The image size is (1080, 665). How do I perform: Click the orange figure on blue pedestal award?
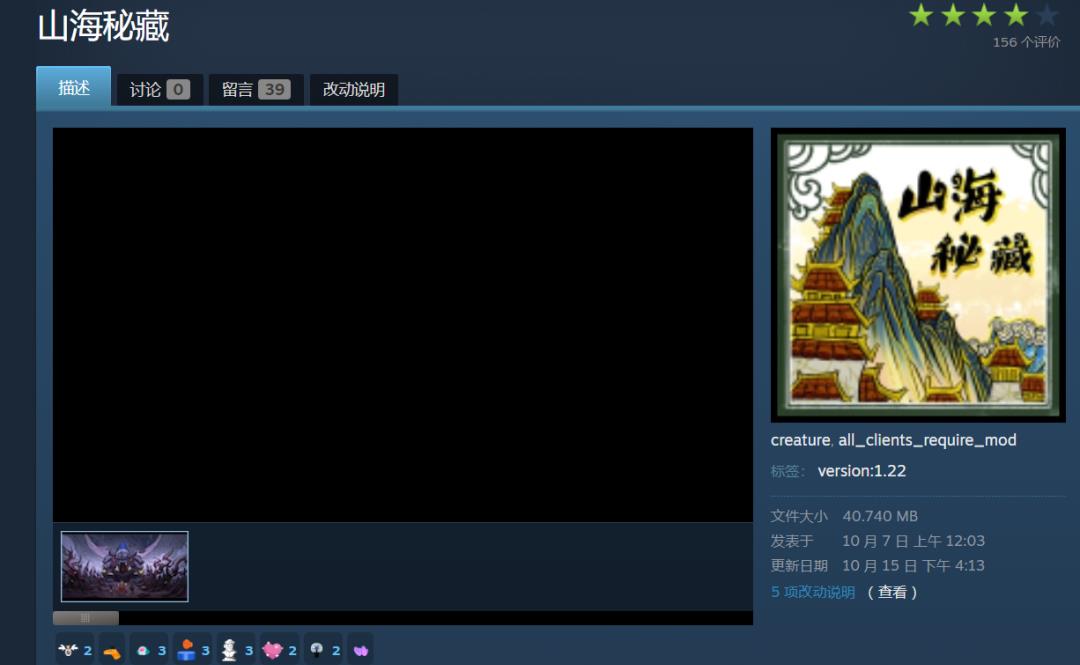186,650
